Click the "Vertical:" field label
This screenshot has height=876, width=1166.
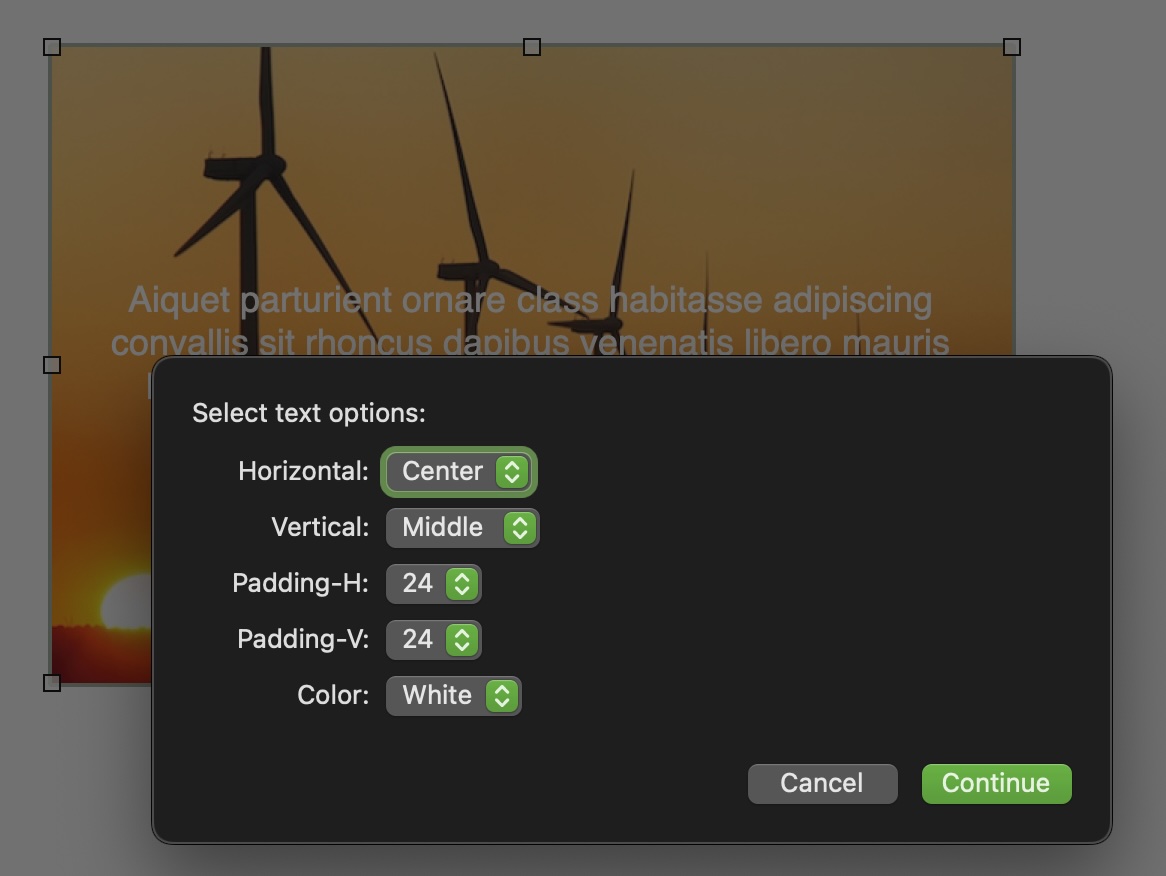(320, 528)
